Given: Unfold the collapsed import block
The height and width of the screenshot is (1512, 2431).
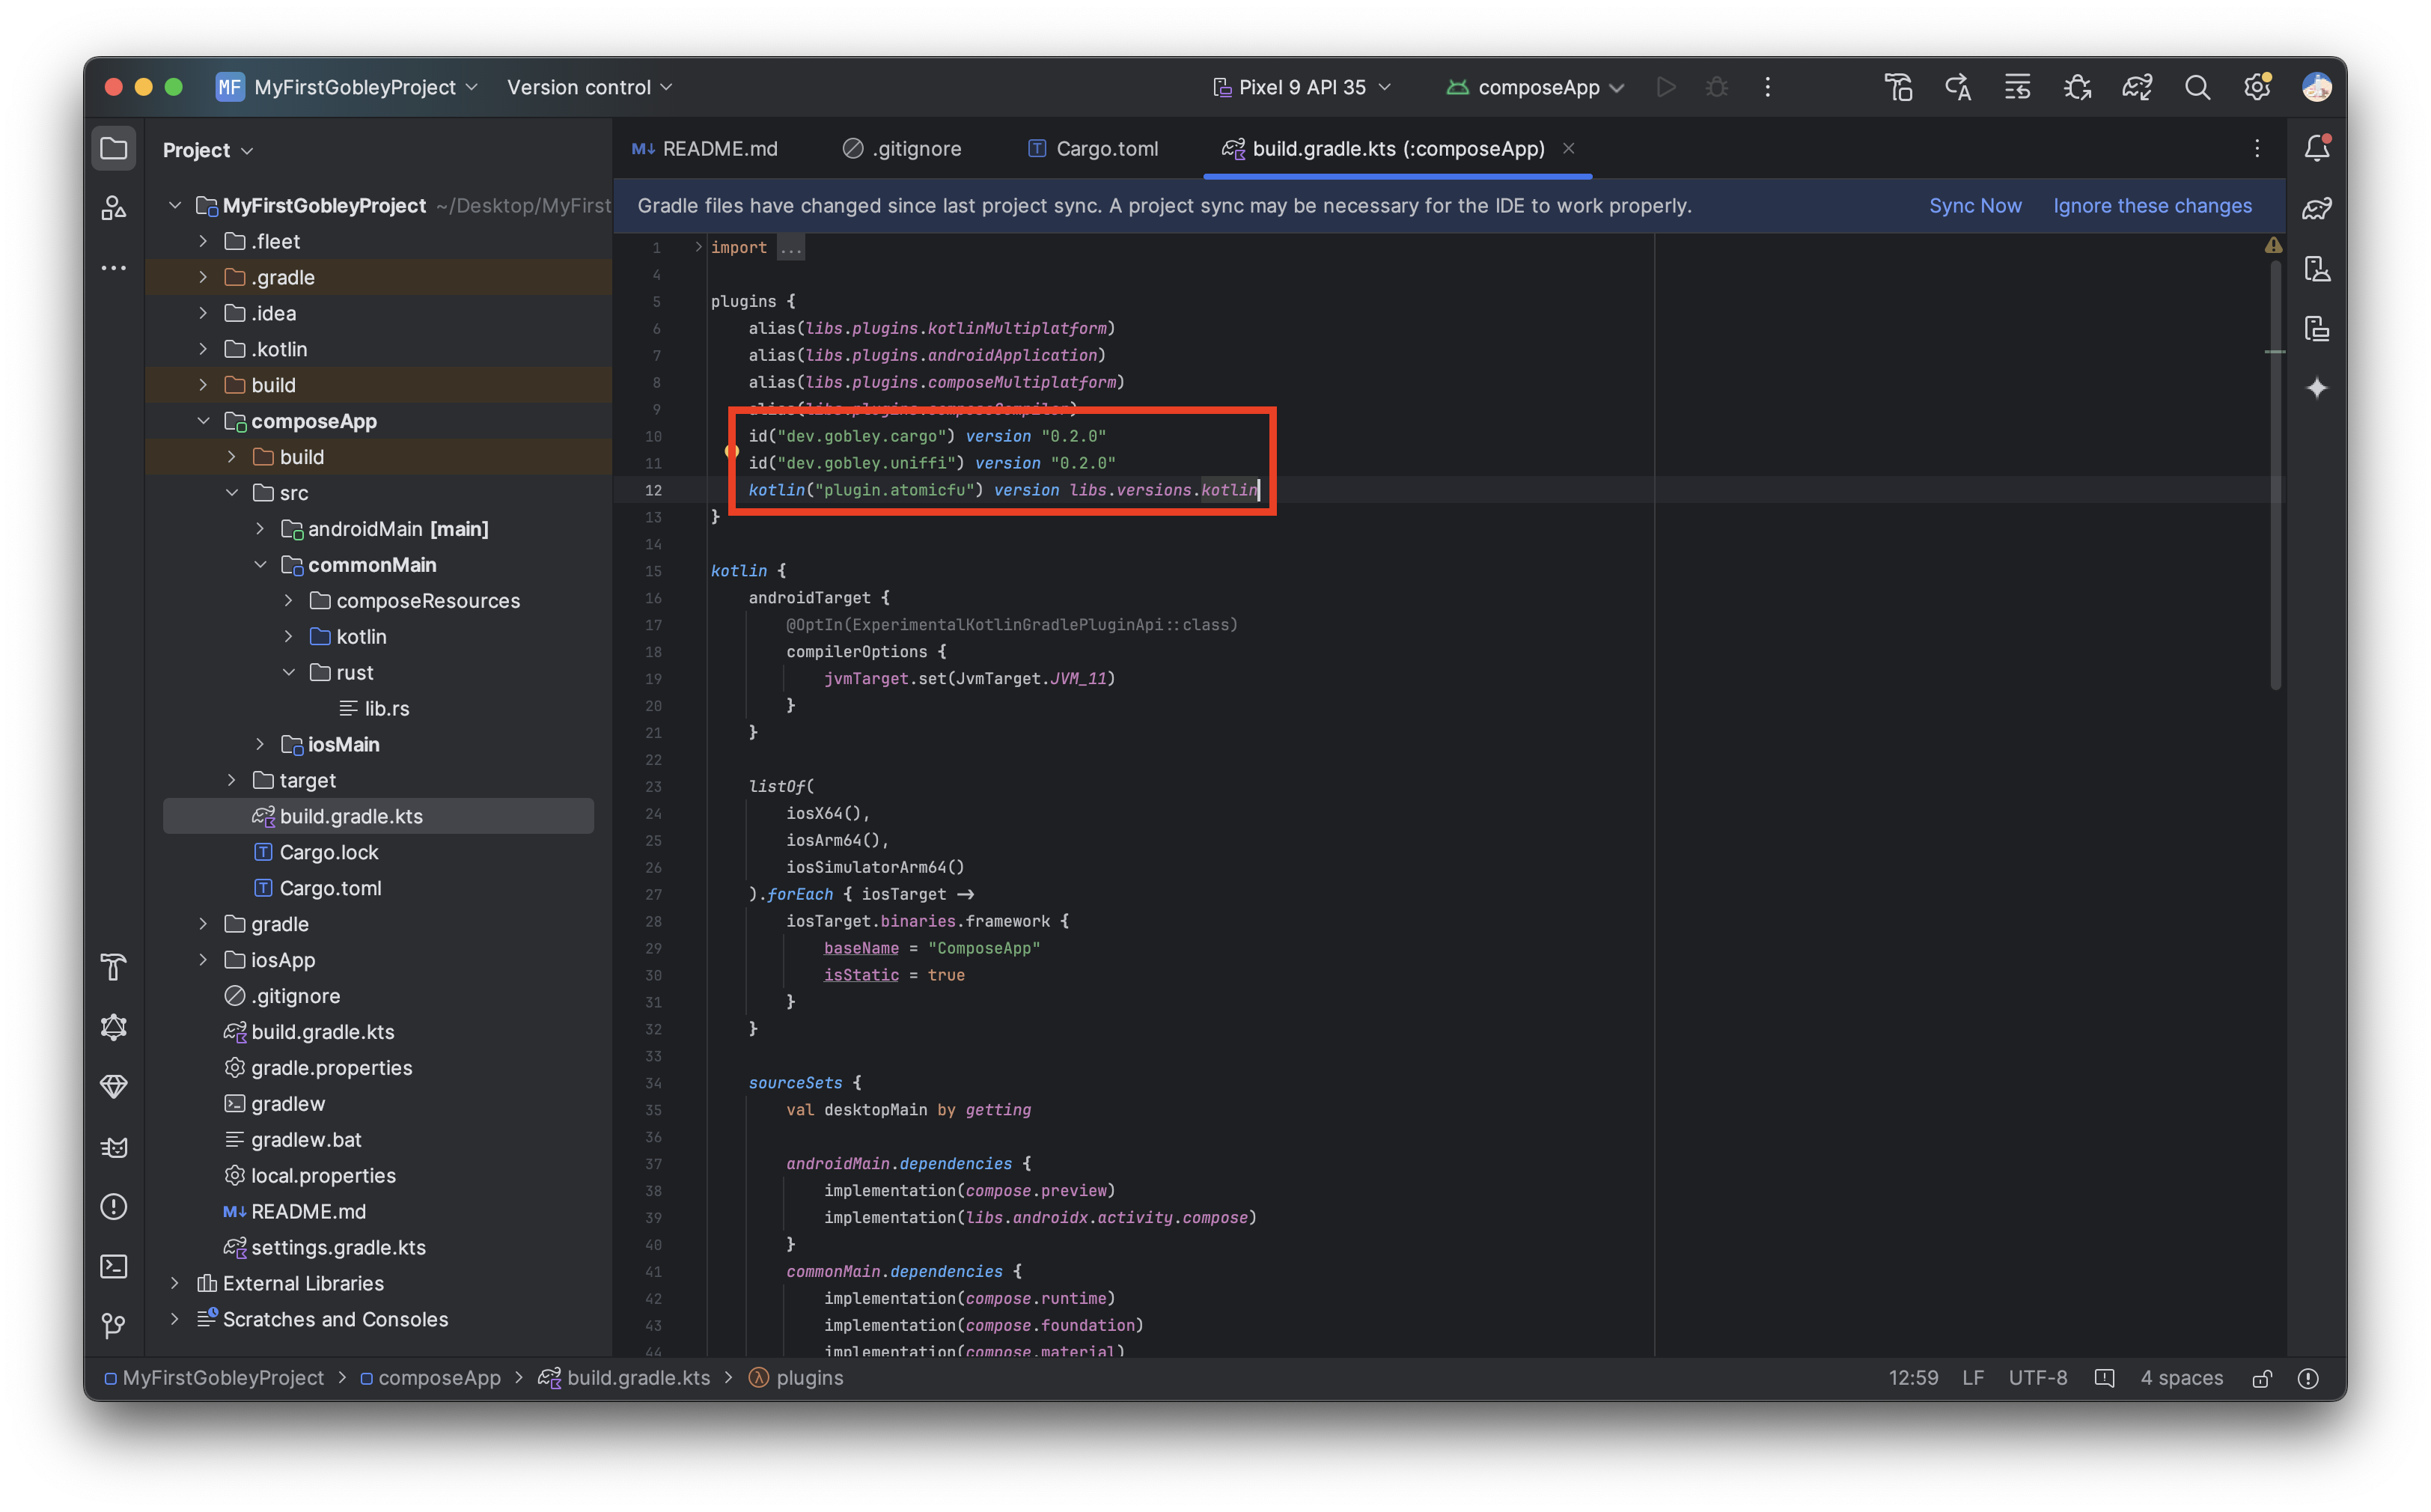Looking at the screenshot, I should tap(698, 247).
